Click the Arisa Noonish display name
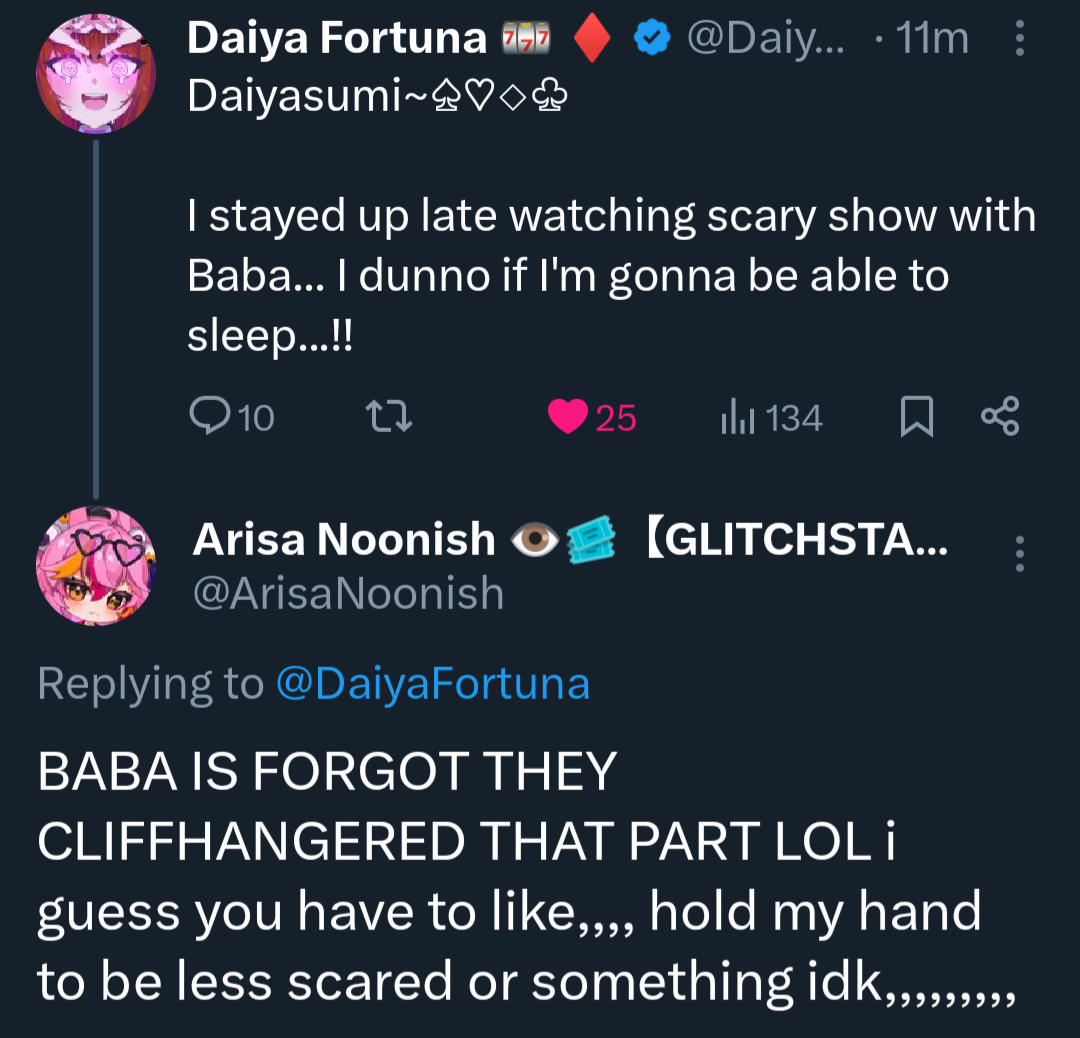 click(343, 540)
